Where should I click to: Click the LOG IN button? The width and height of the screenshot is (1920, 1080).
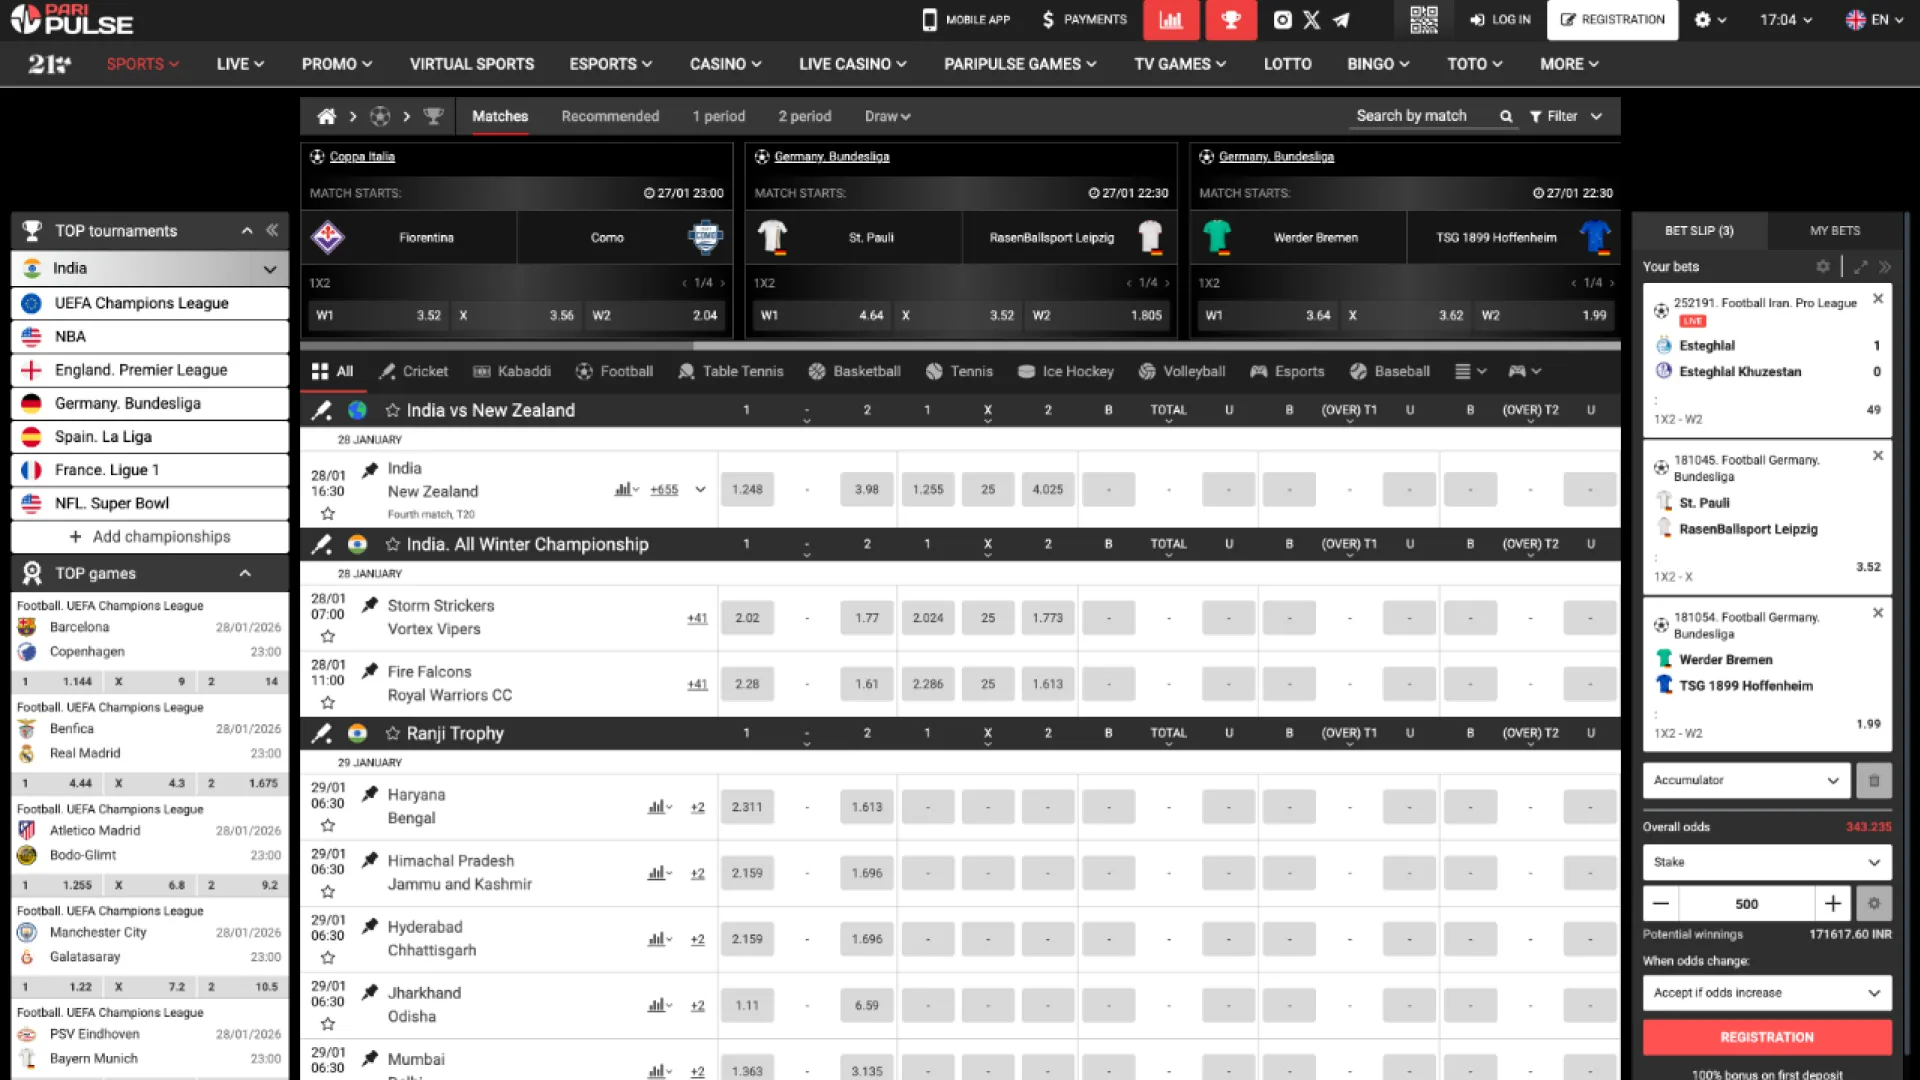point(1500,19)
